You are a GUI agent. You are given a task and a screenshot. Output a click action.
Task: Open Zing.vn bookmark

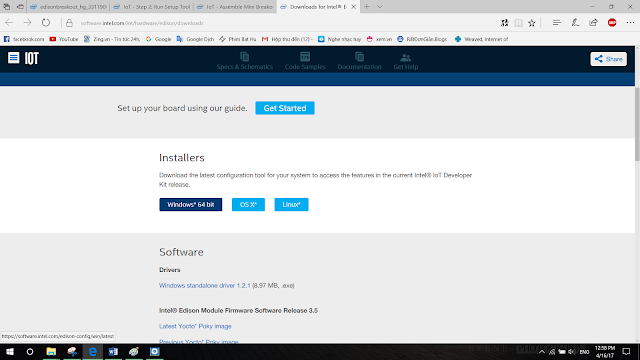(x=112, y=39)
